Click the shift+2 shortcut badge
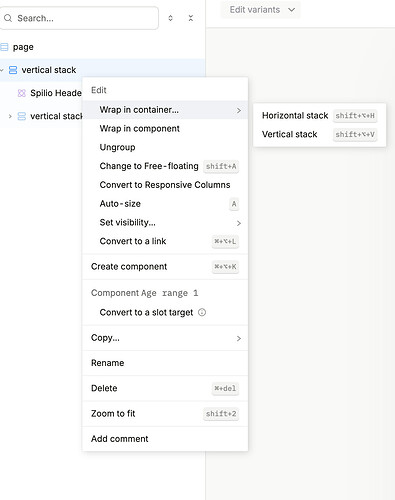 221,414
